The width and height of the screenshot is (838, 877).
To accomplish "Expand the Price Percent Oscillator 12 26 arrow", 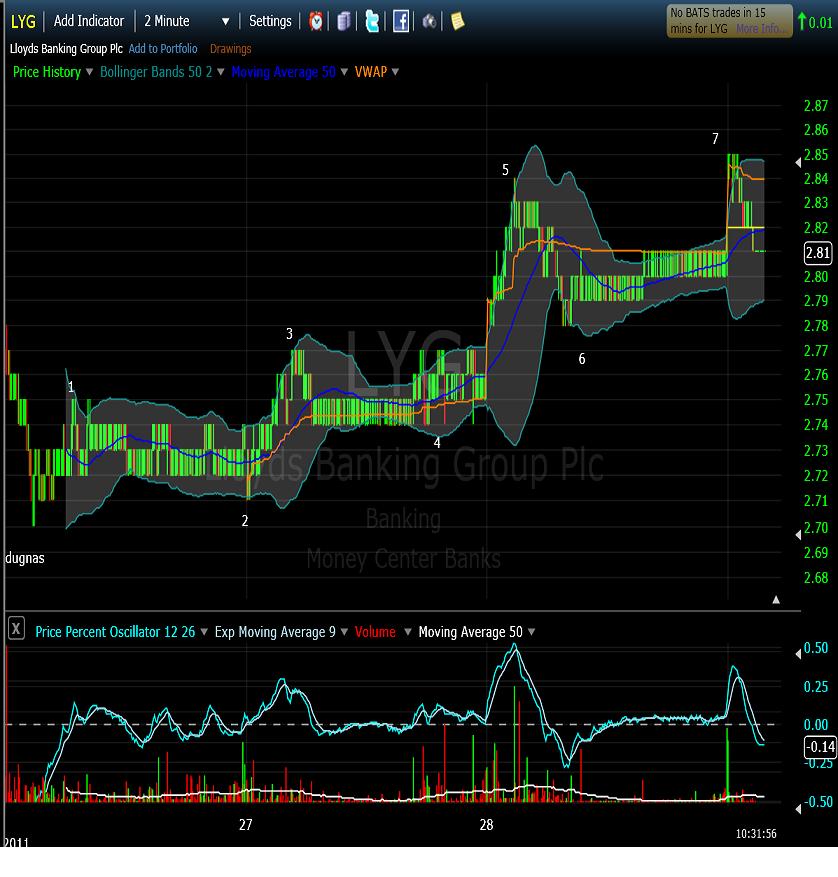I will click(204, 632).
